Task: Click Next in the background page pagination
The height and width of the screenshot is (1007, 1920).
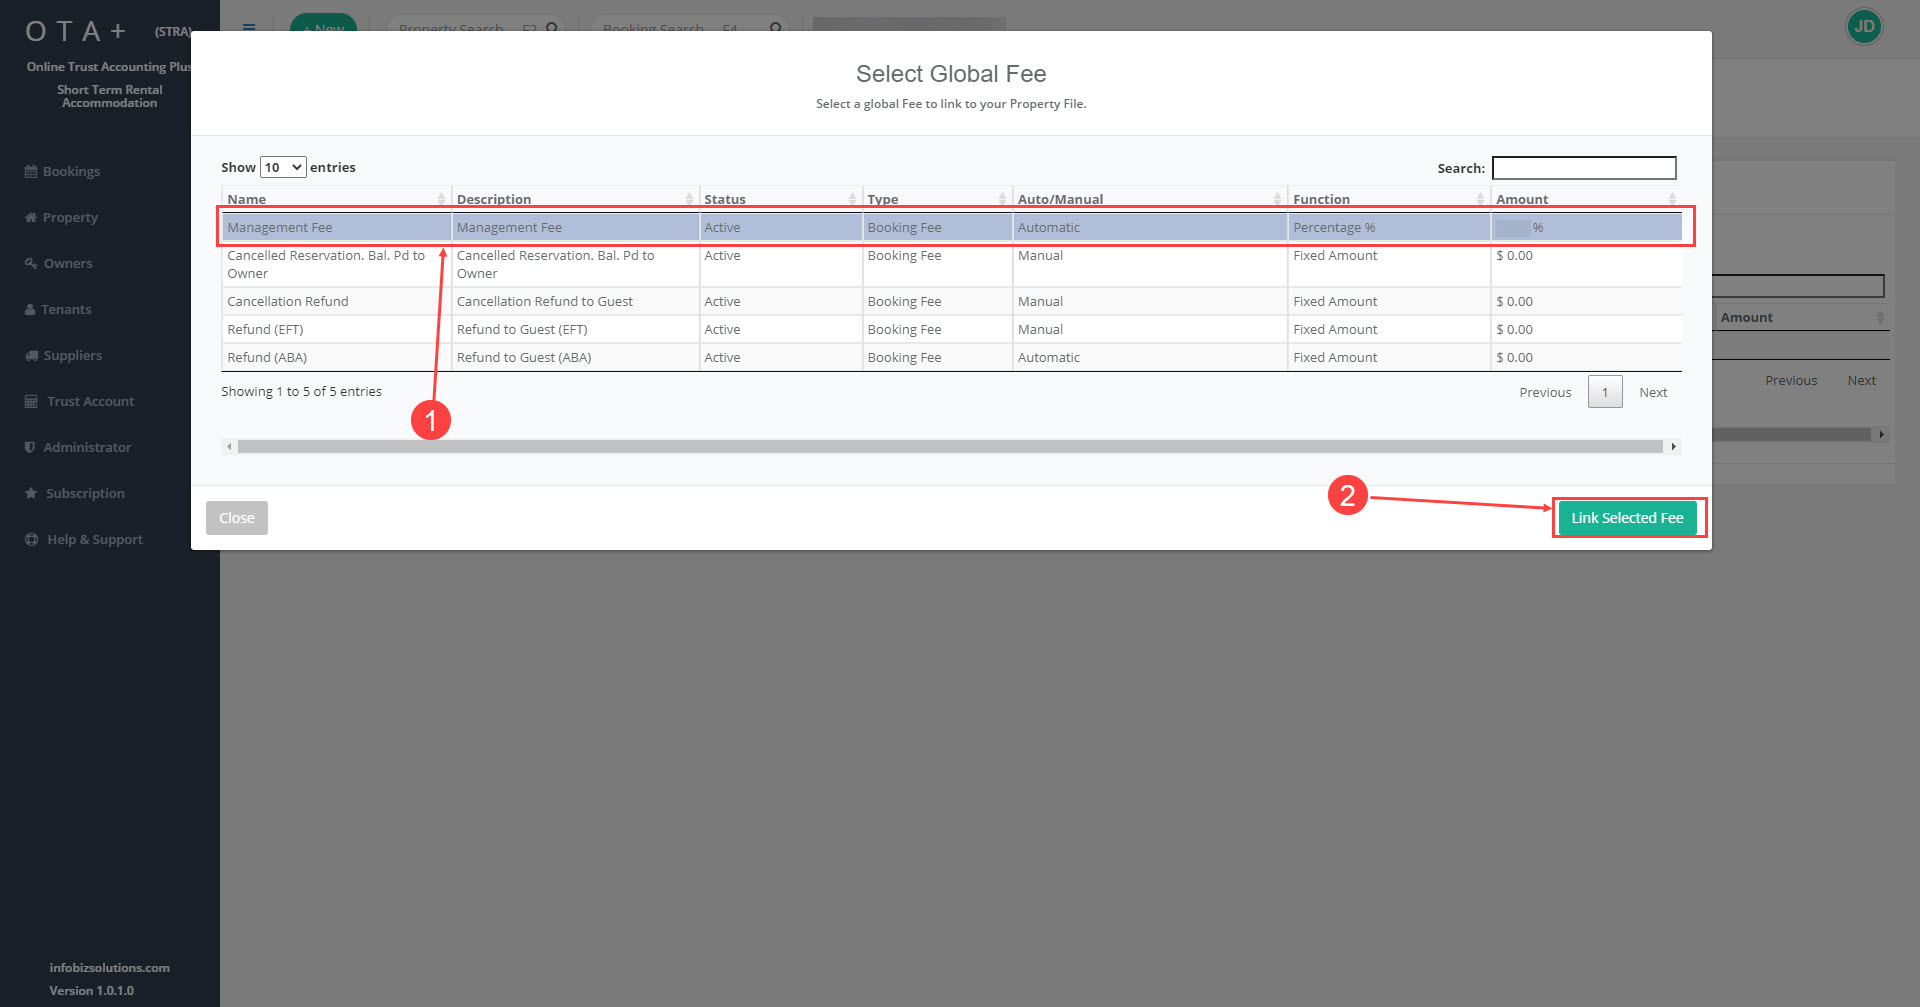Action: click(x=1861, y=381)
